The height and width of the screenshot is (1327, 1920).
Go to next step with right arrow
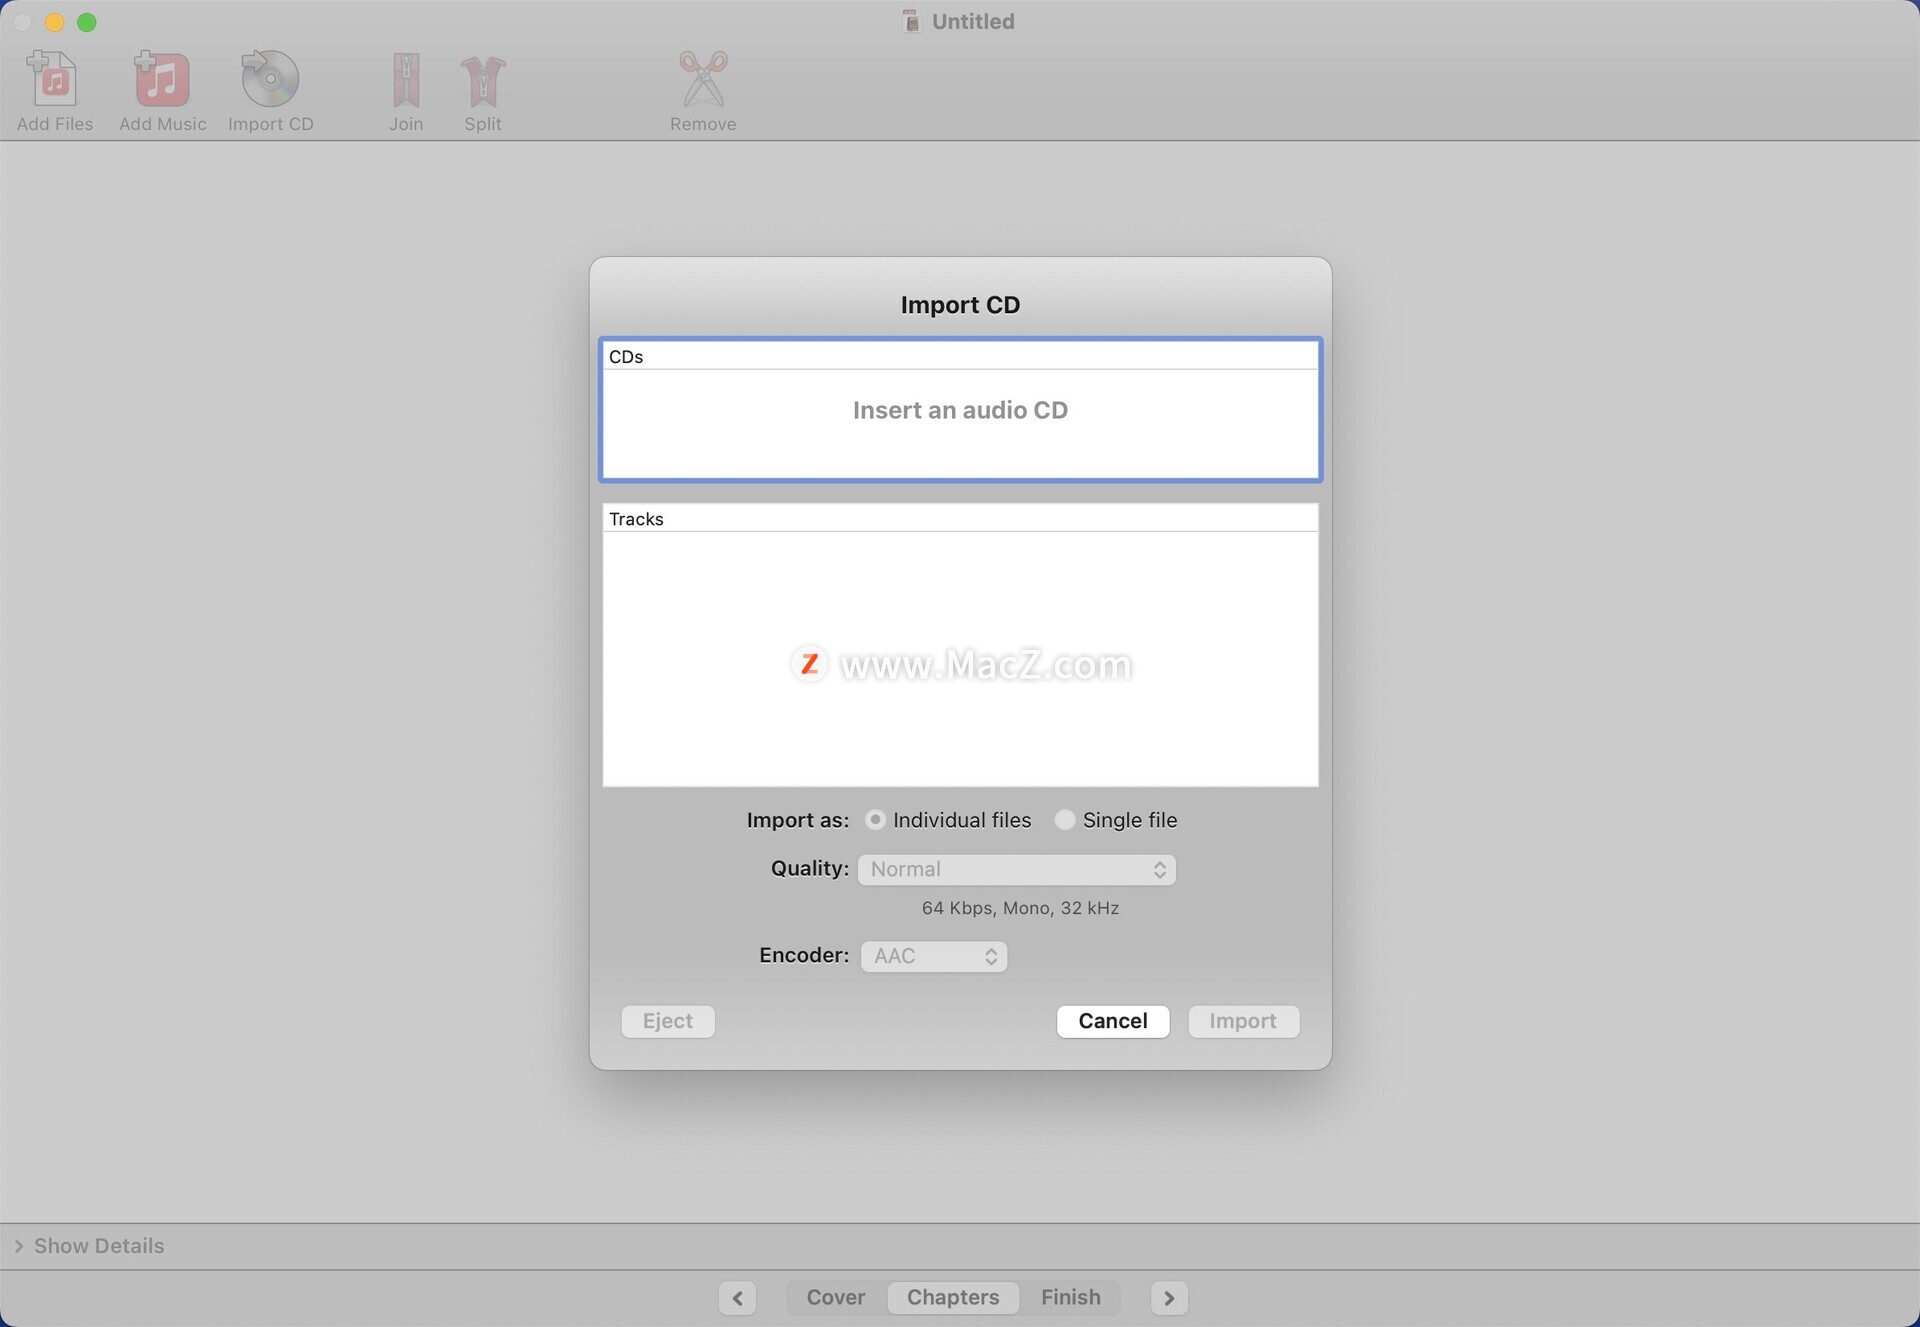[1169, 1298]
